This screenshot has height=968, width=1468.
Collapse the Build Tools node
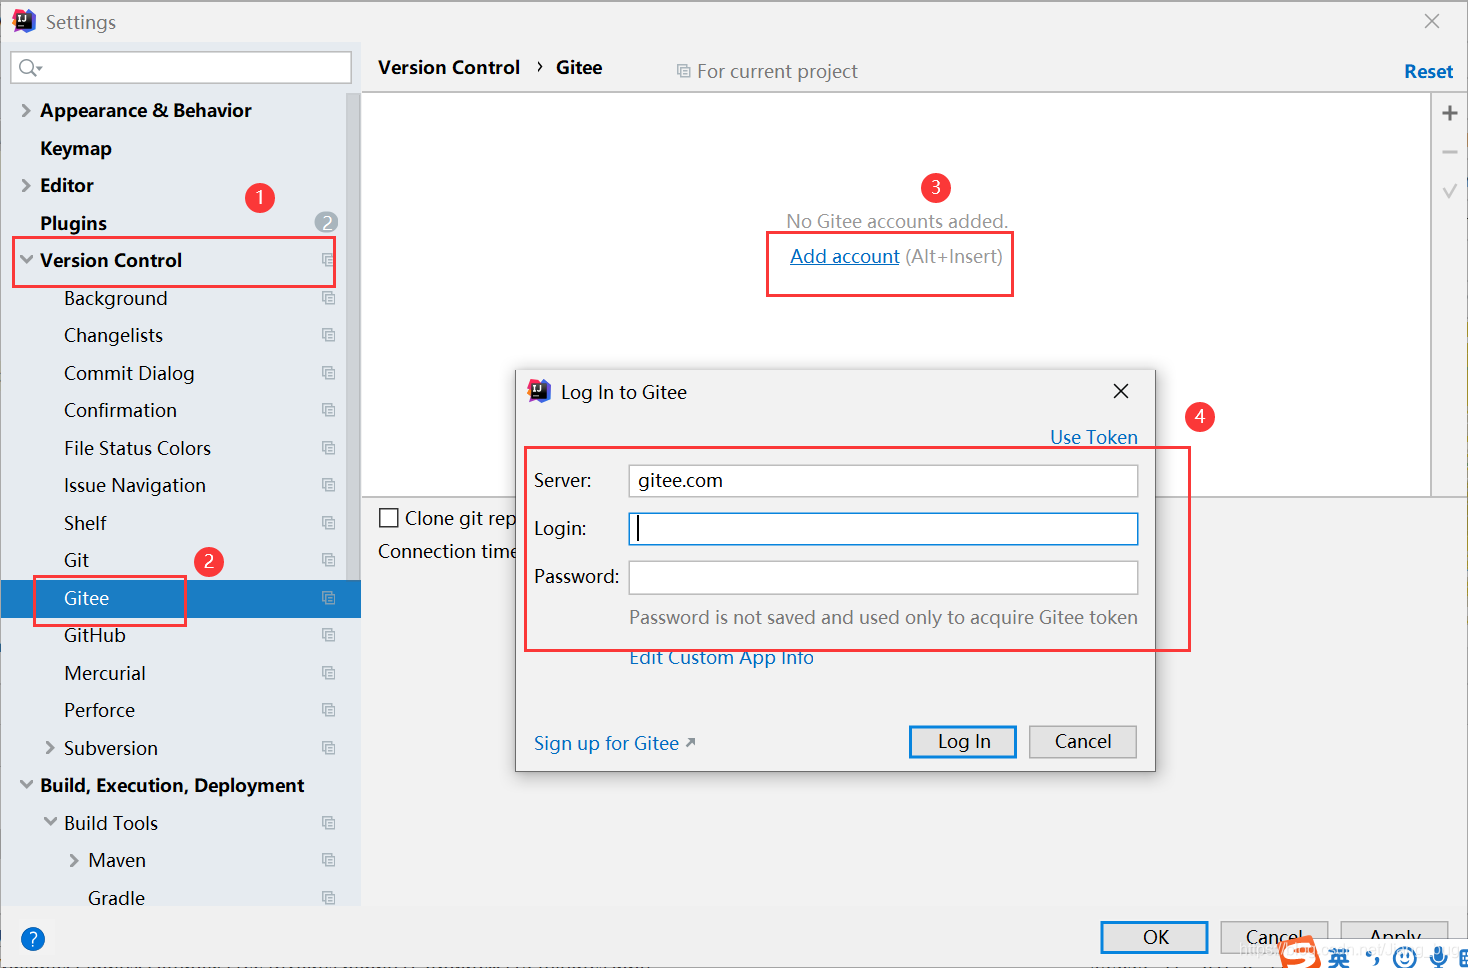pos(50,822)
